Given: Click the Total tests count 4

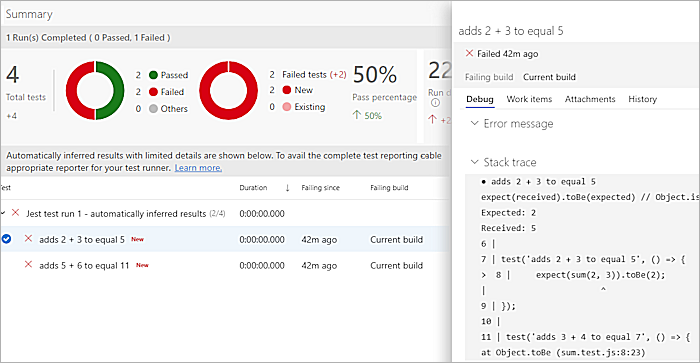Looking at the screenshot, I should click(x=12, y=75).
